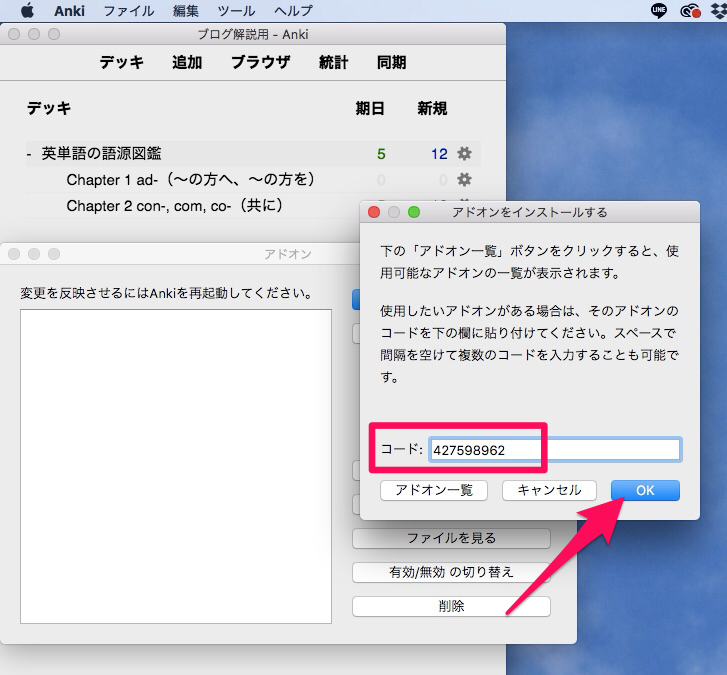Image resolution: width=727 pixels, height=675 pixels.
Task: Click the empty add-on list box
Action: point(176,466)
